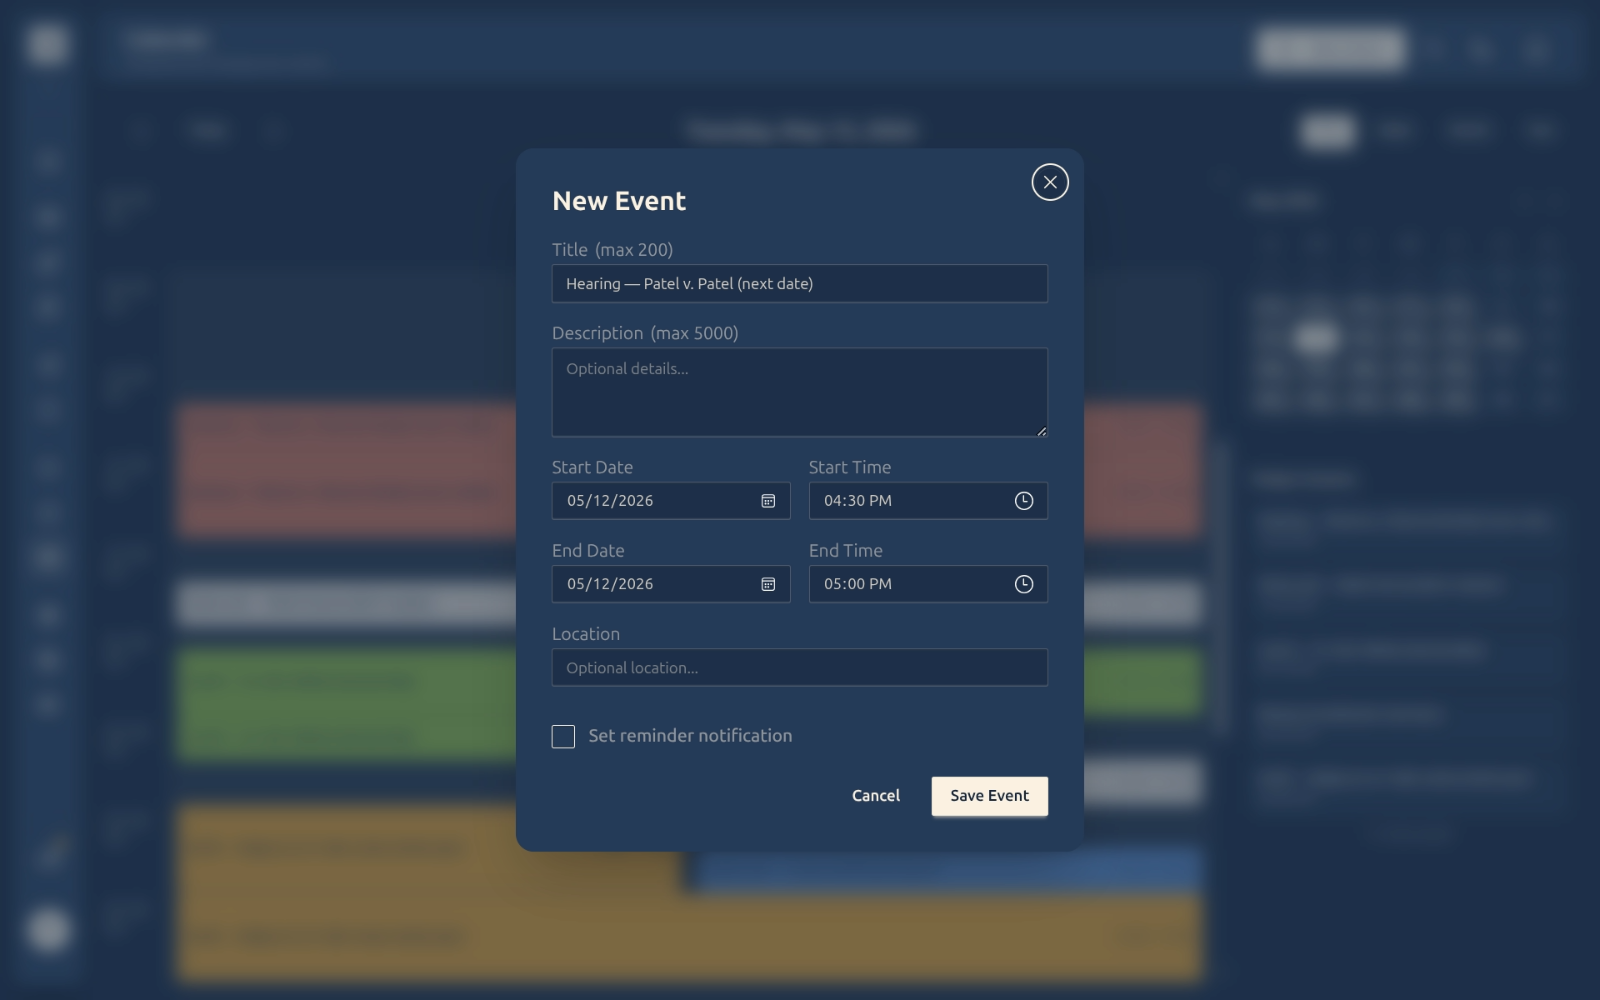1600x1000 pixels.
Task: Select the Start Date value 05/12/2026
Action: click(x=610, y=501)
